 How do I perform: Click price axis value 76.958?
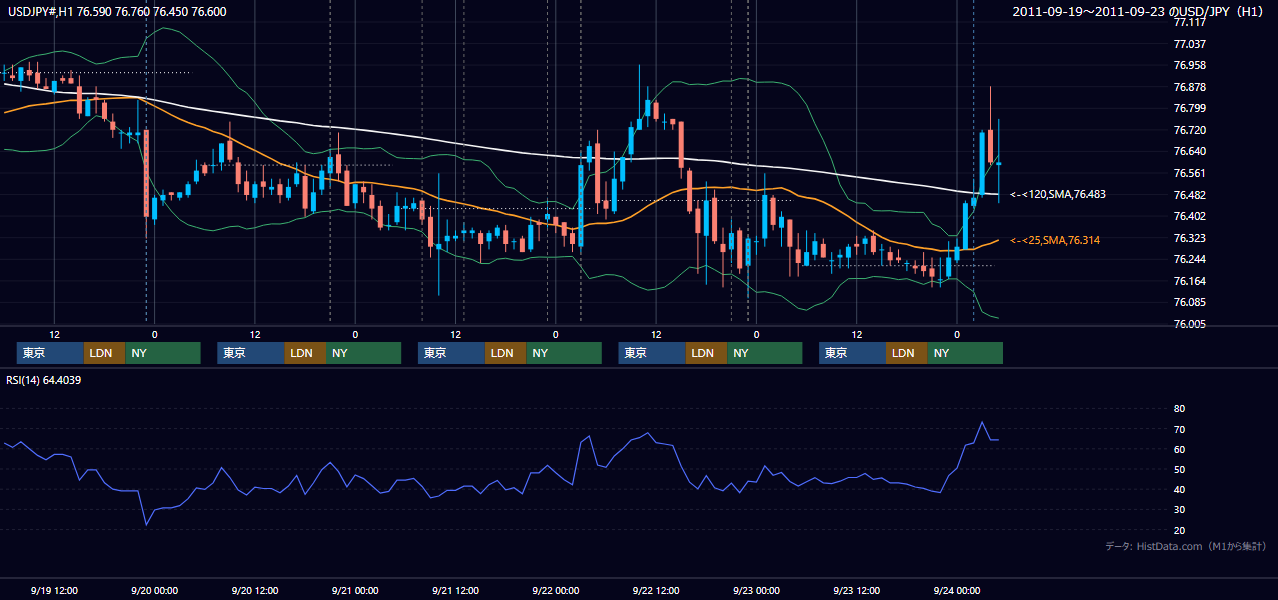(x=1189, y=65)
